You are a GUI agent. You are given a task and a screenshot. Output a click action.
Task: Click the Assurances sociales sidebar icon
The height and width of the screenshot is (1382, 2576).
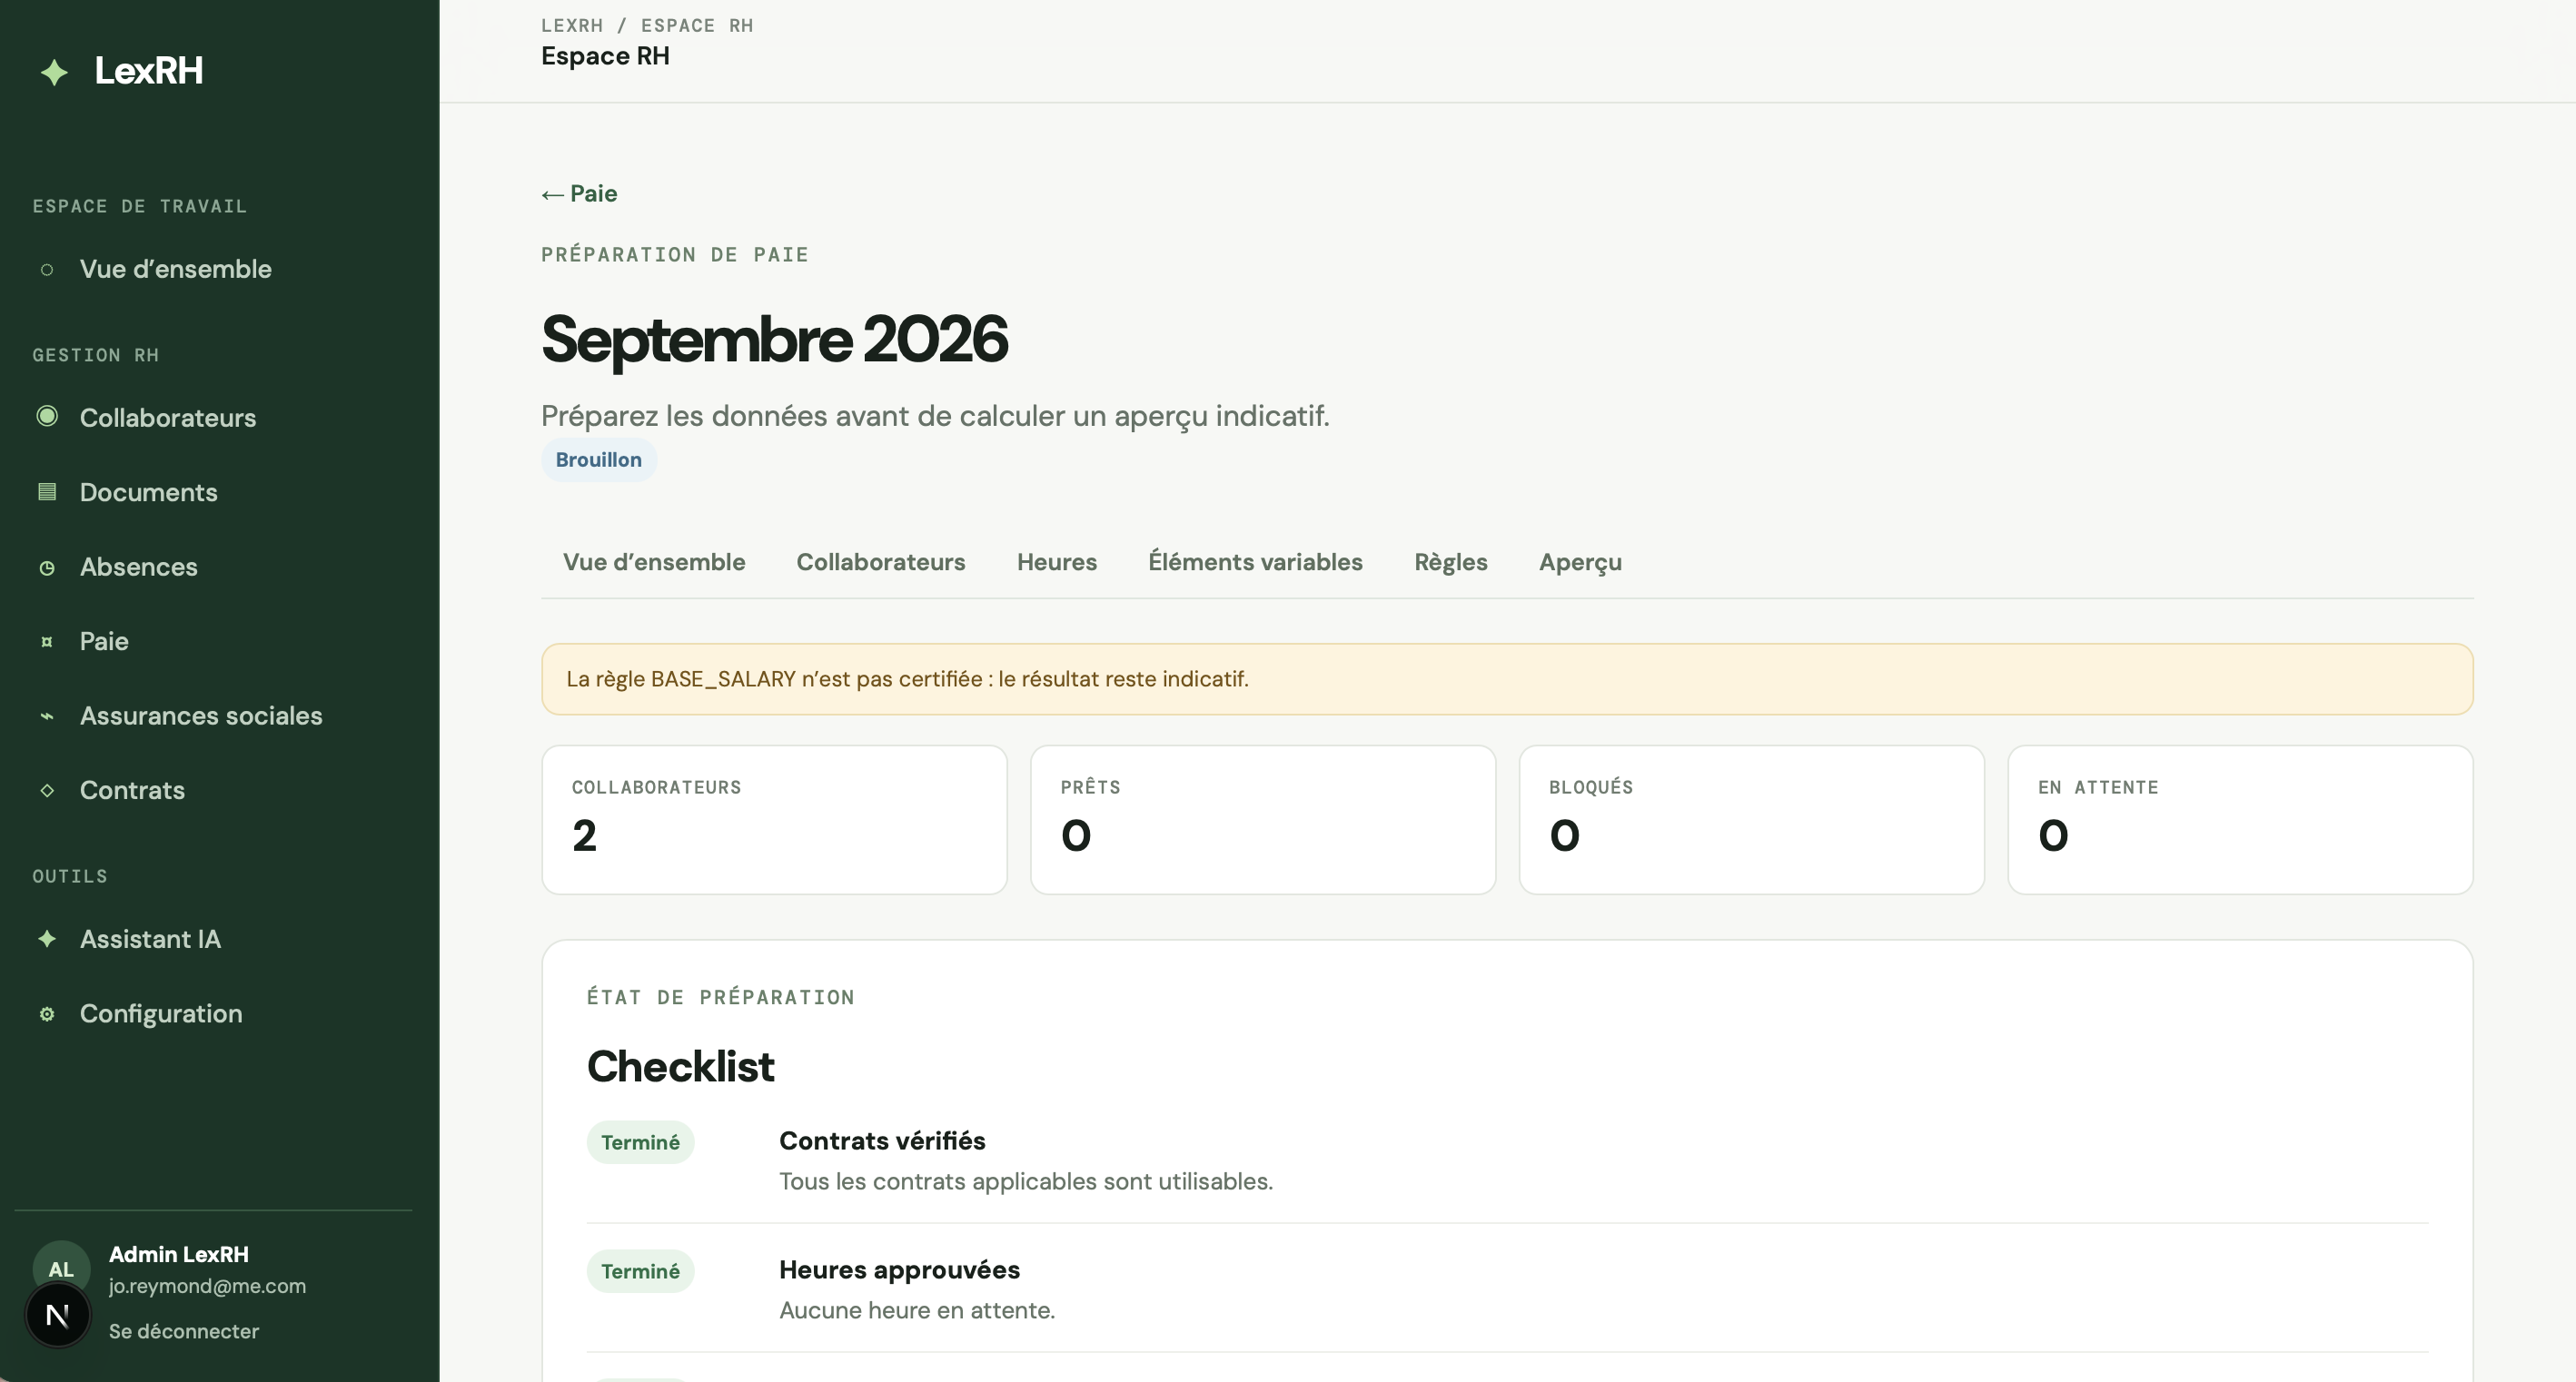point(47,716)
